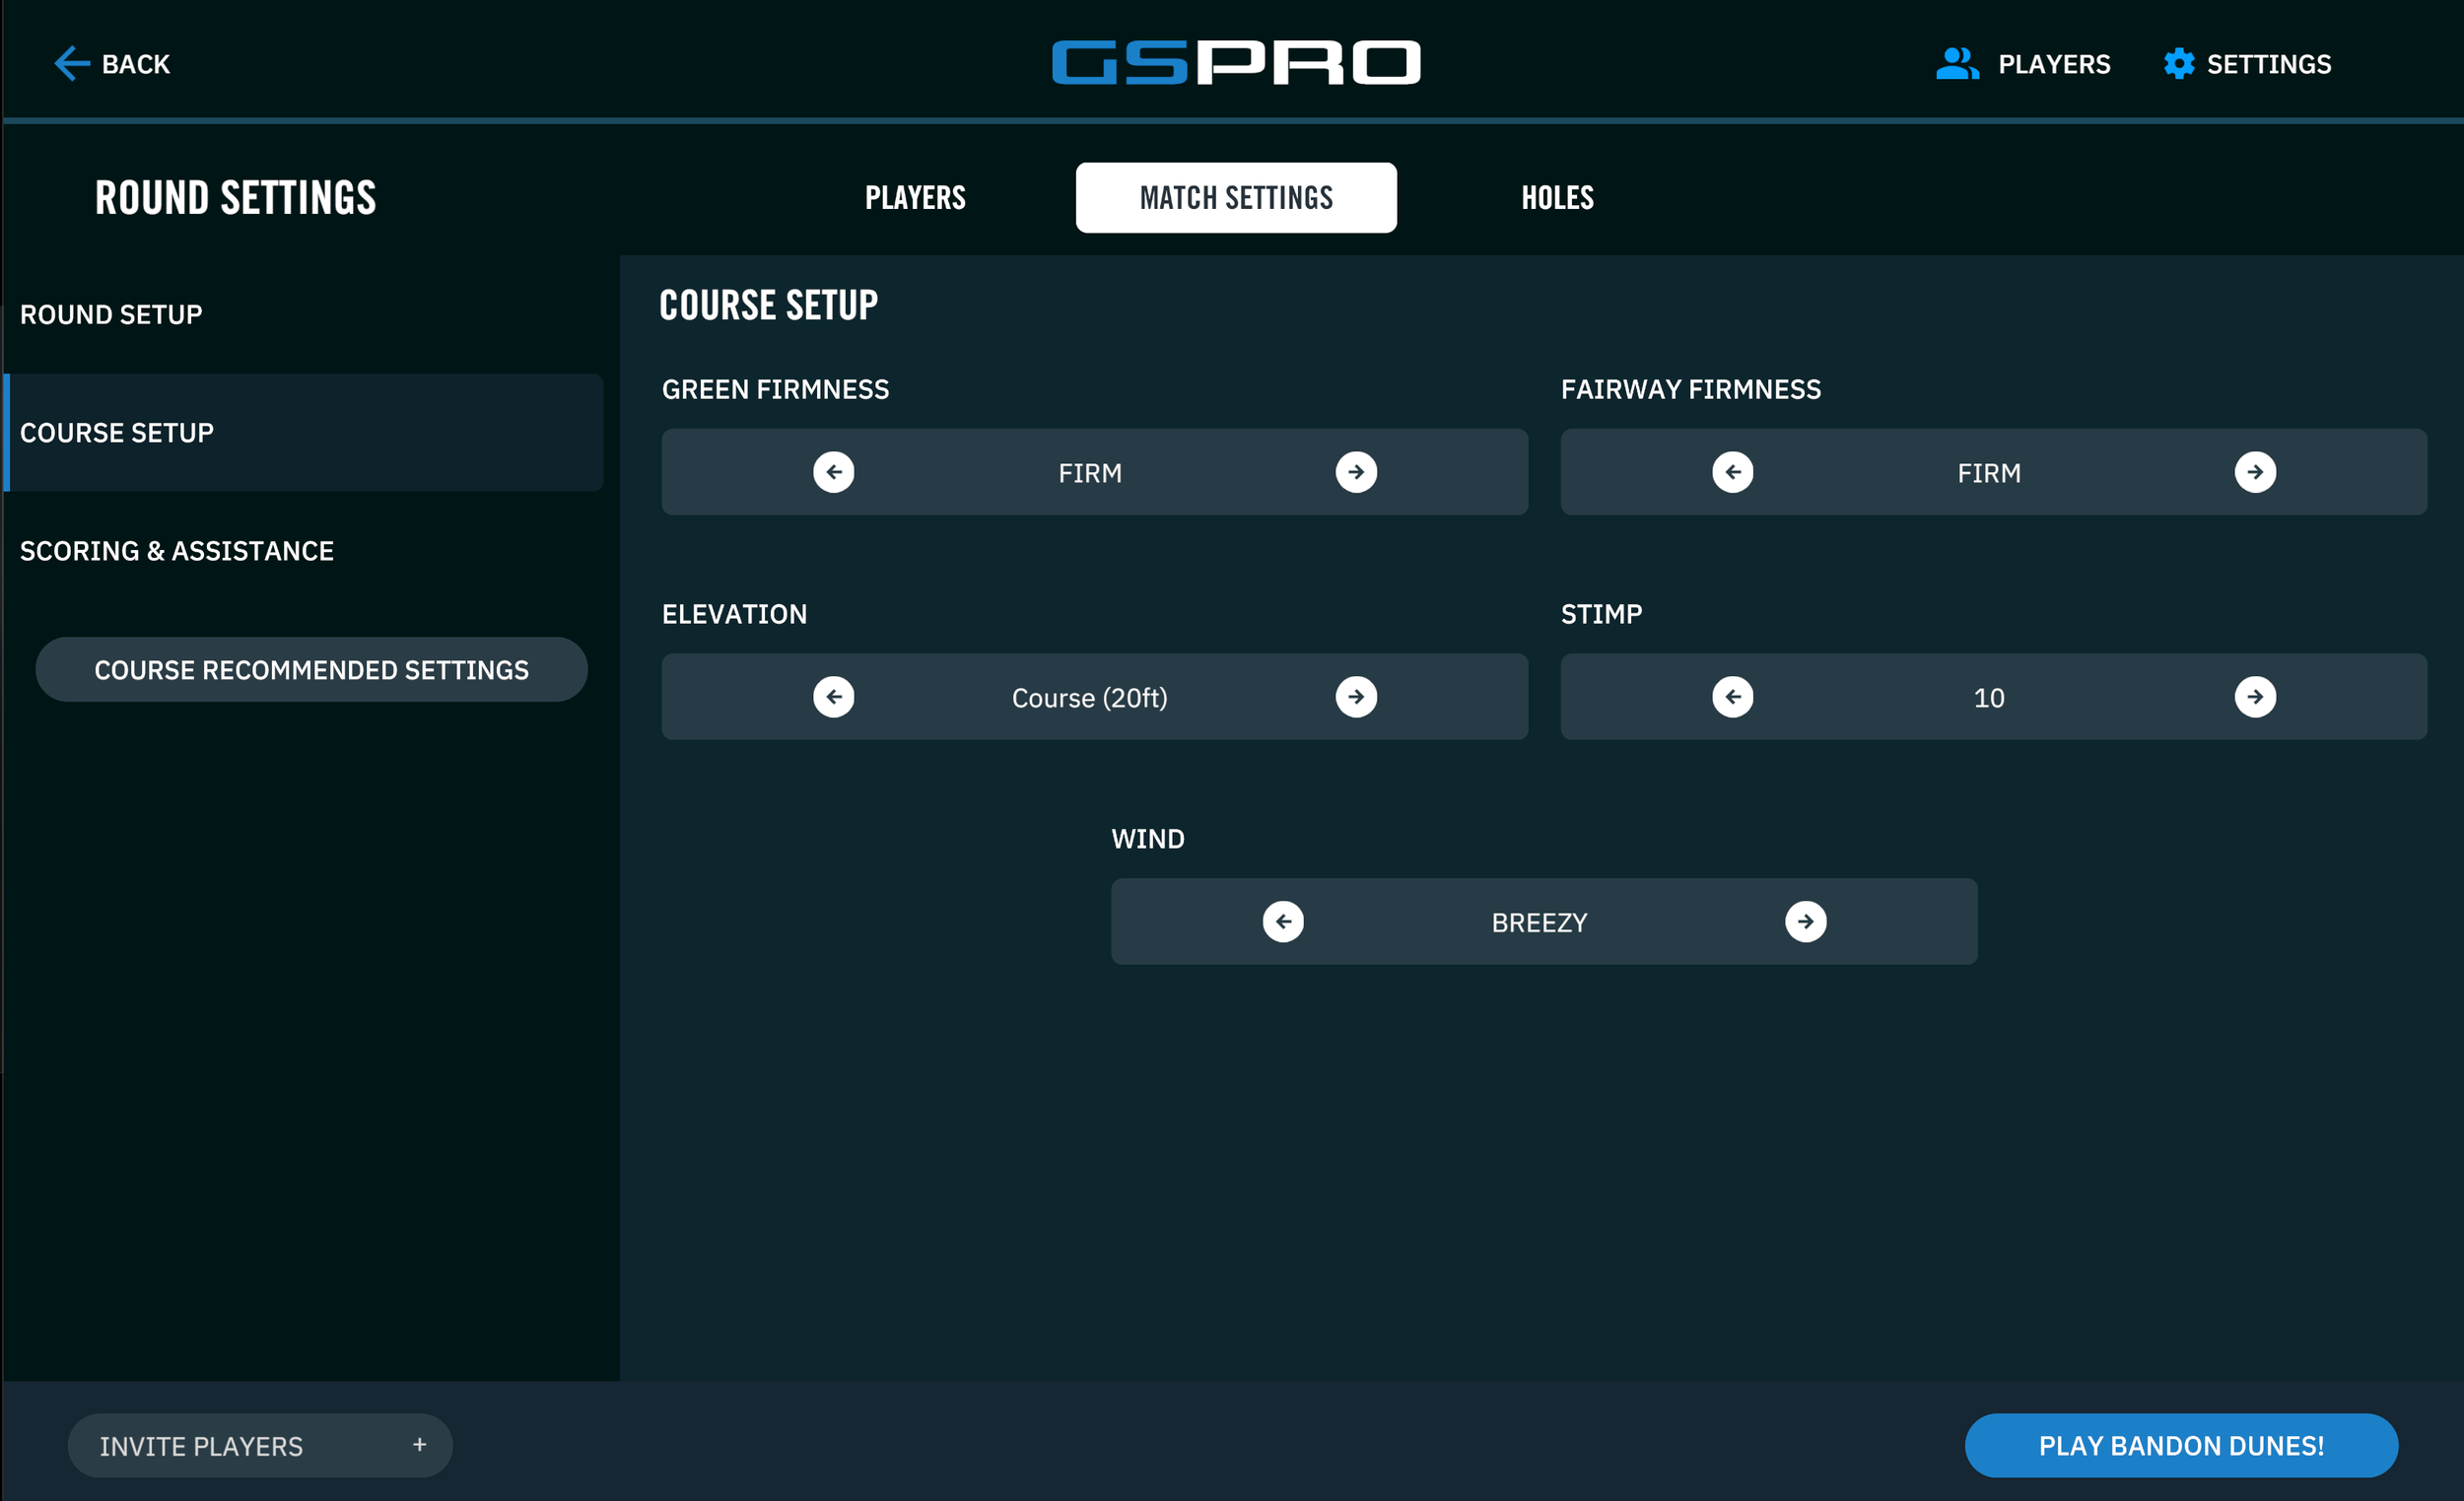Viewport: 2464px width, 1501px height.
Task: Click the plus icon on Invite Players
Action: point(419,1444)
